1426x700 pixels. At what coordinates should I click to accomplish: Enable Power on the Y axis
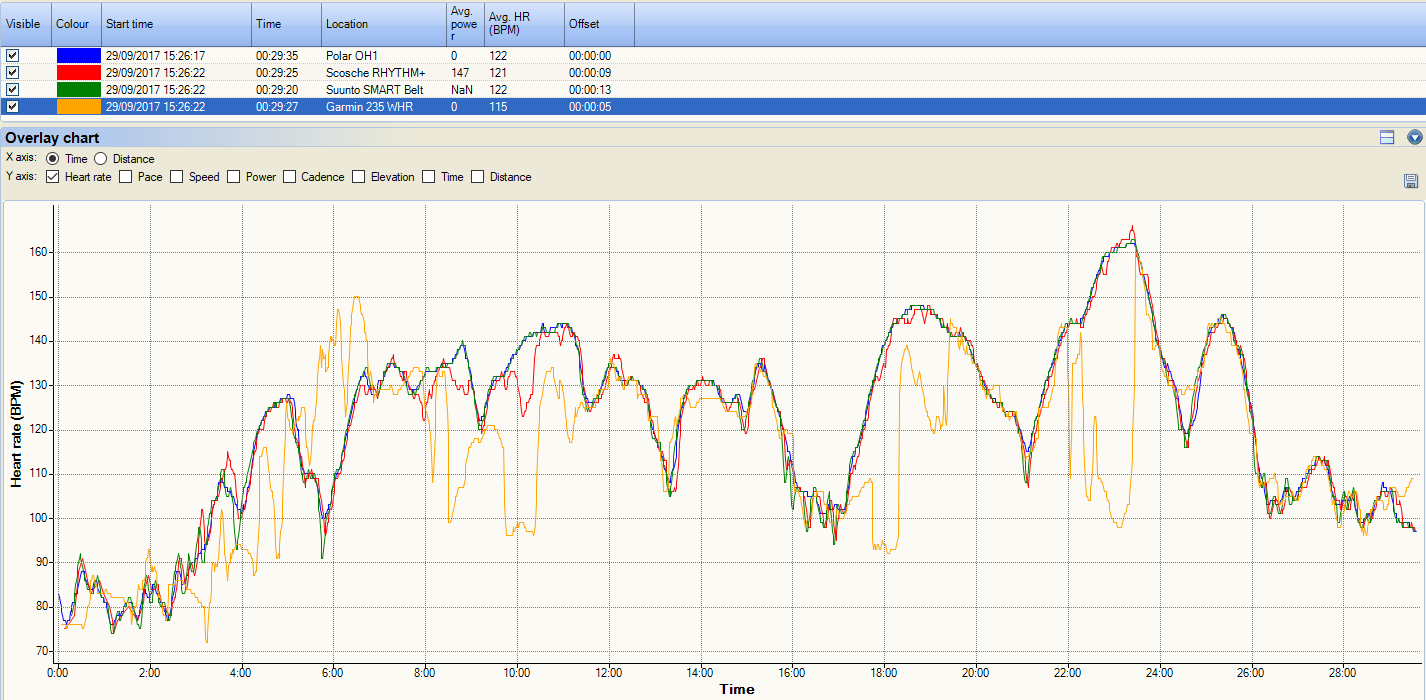tap(232, 176)
